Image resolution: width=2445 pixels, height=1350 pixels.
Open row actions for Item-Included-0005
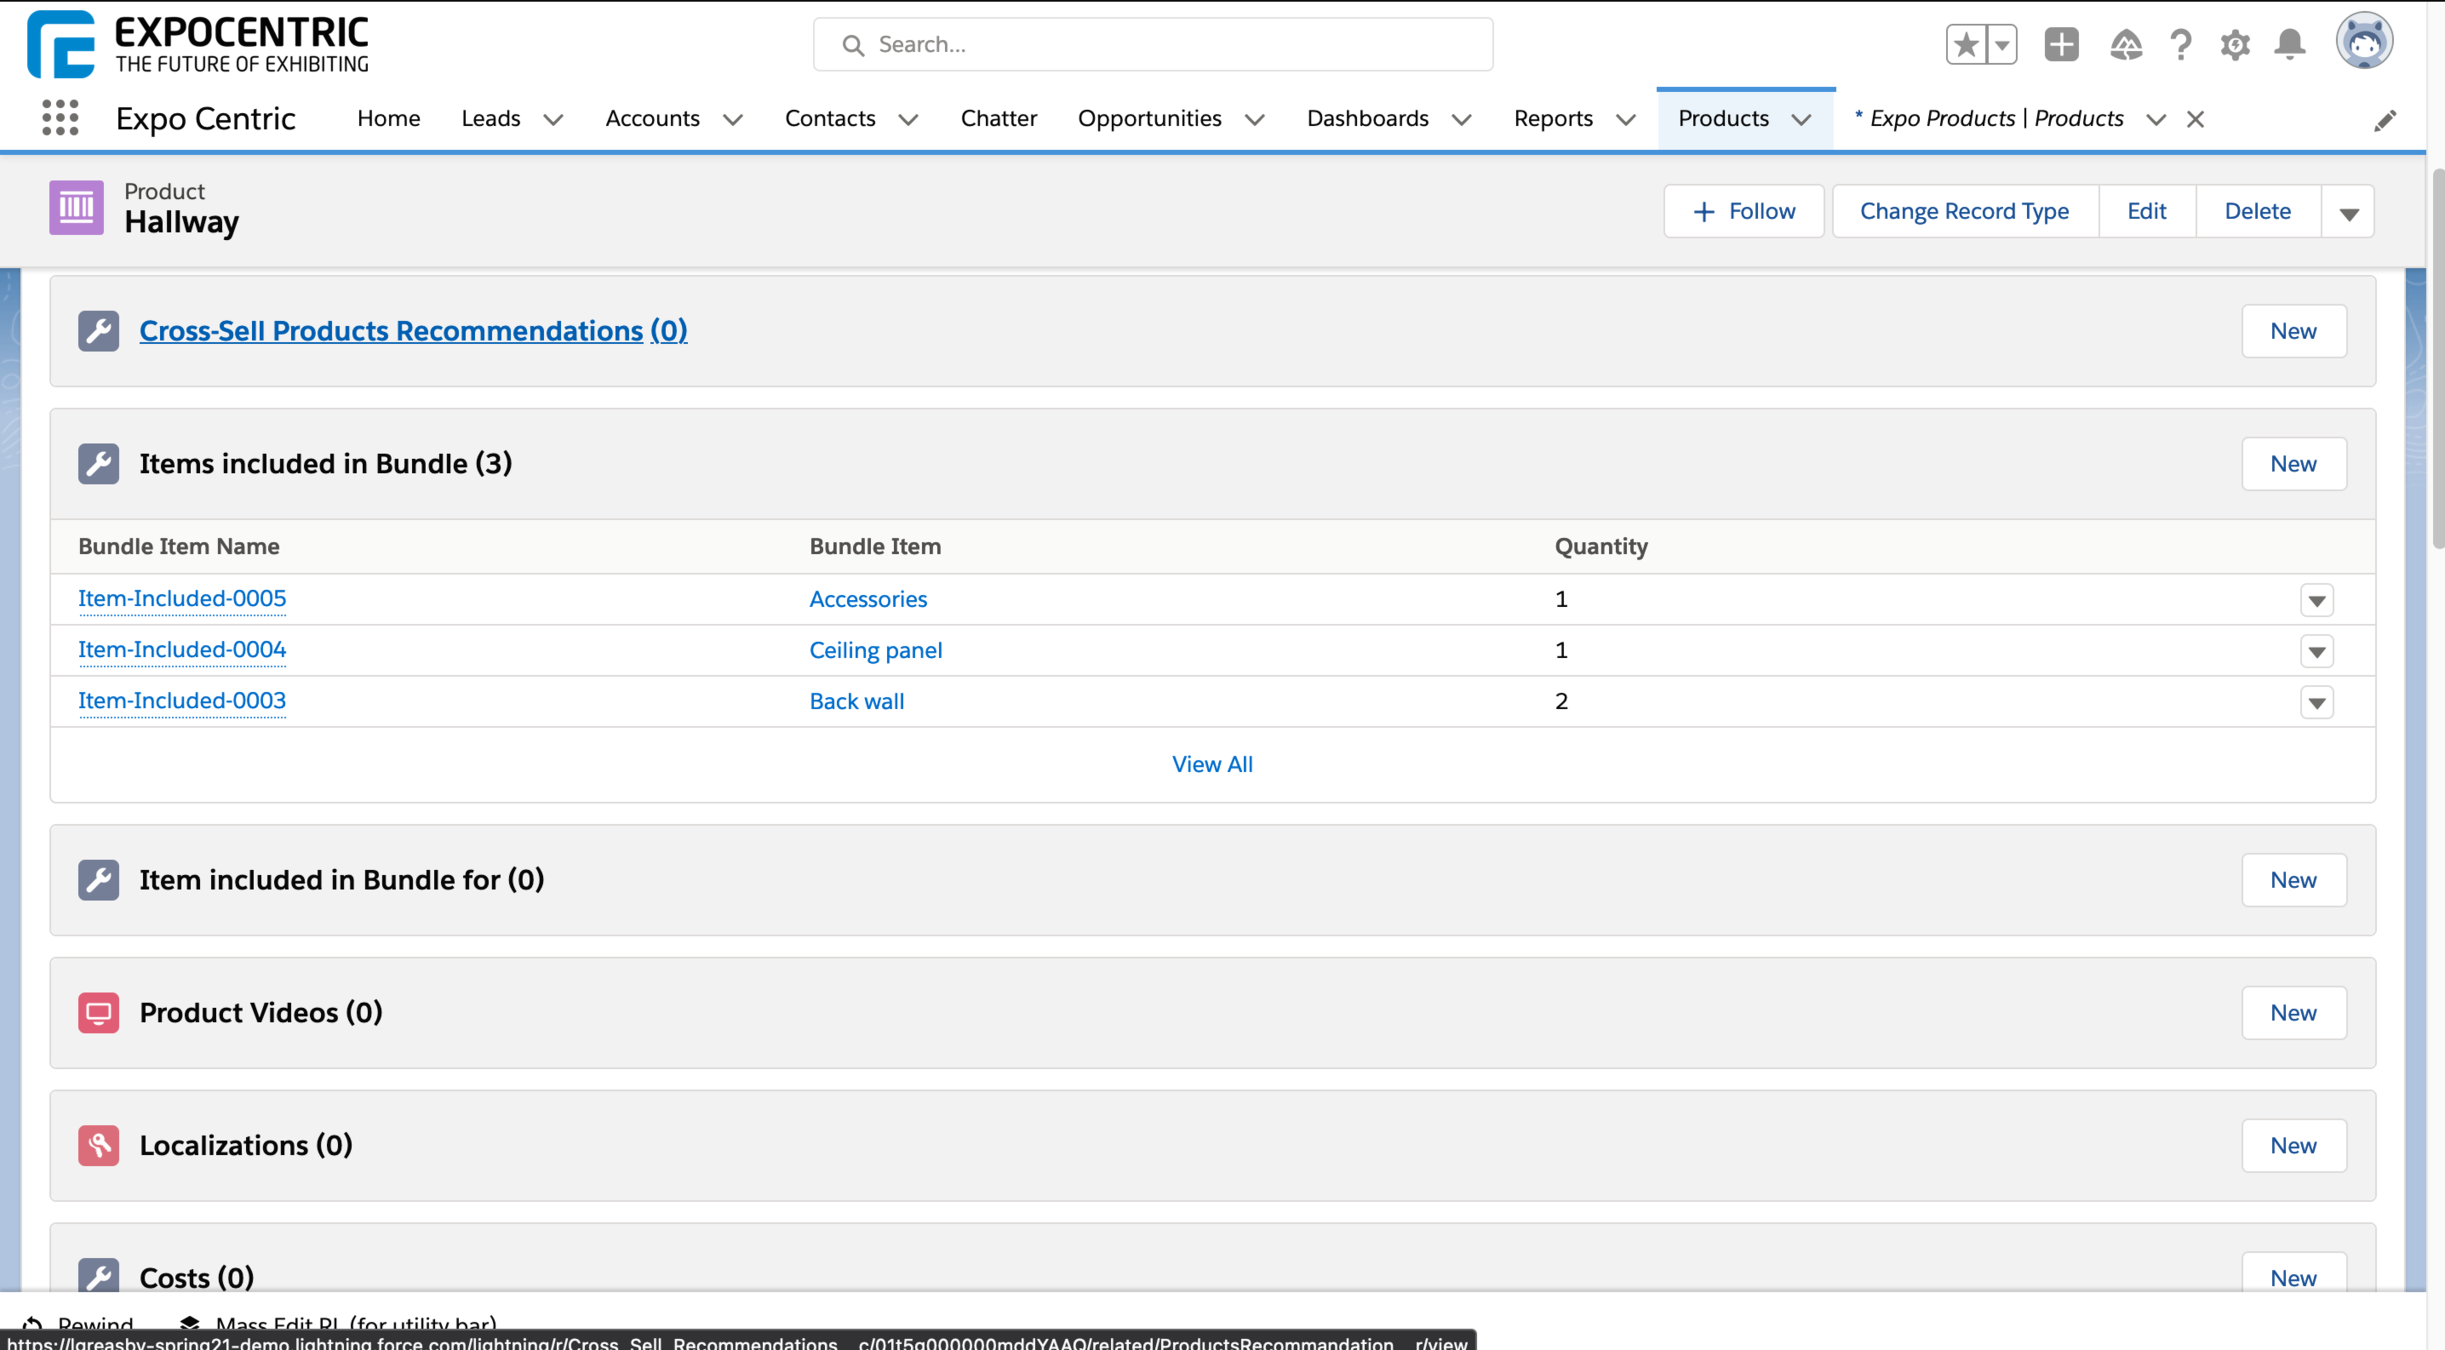click(x=2316, y=600)
